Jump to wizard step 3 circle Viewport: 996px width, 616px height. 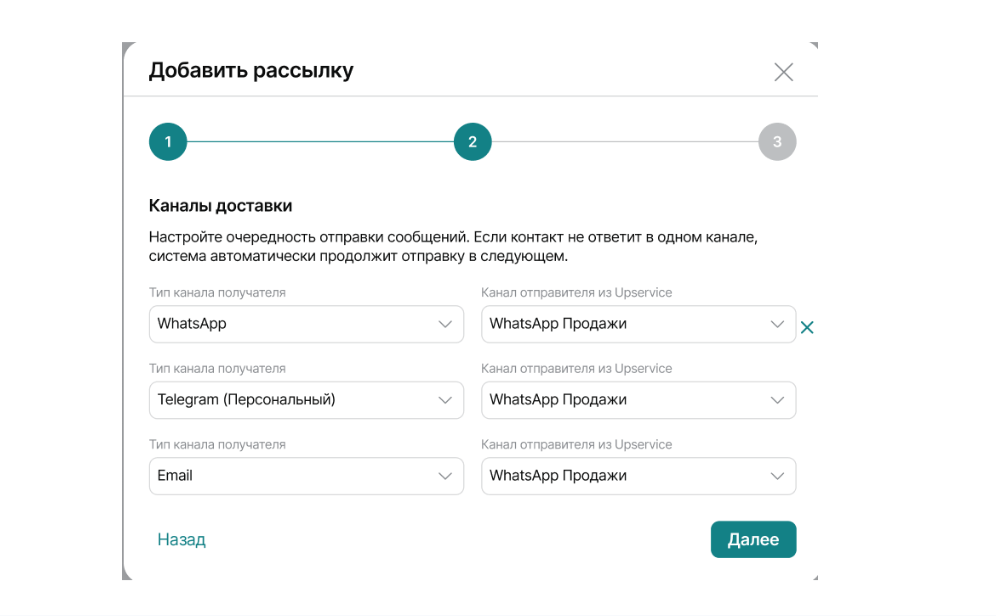777,142
